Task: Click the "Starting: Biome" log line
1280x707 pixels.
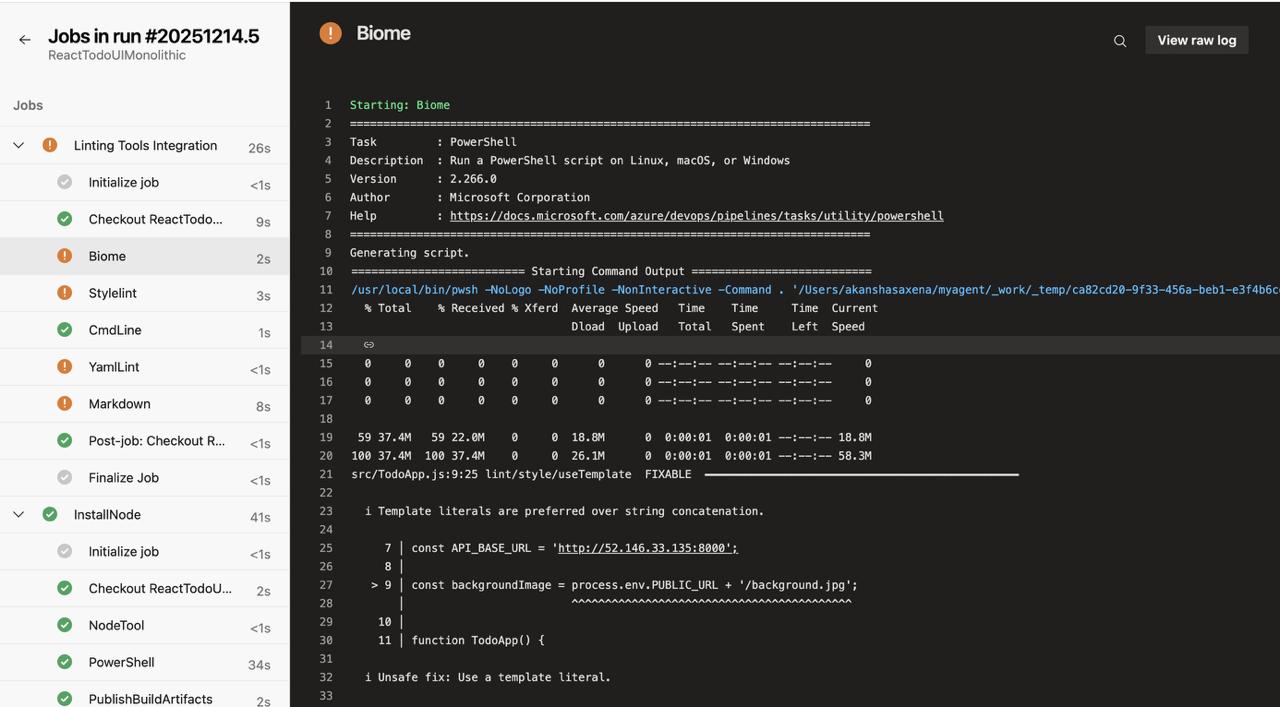Action: (399, 105)
